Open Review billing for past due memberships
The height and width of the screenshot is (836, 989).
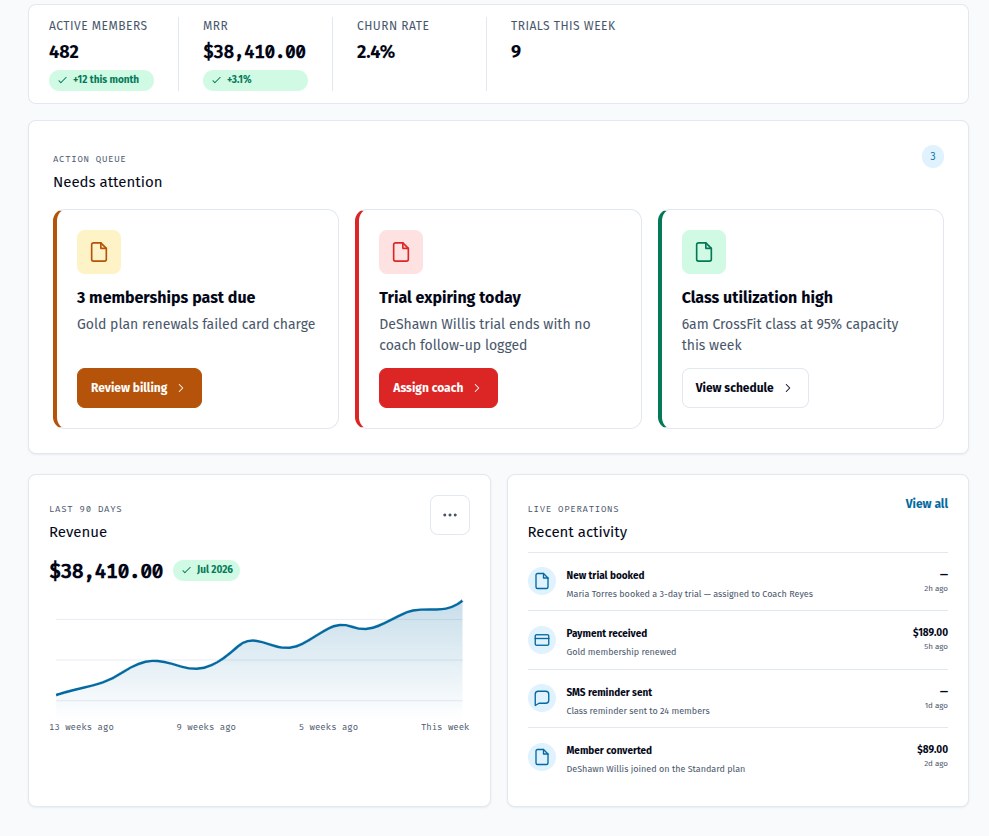tap(139, 388)
